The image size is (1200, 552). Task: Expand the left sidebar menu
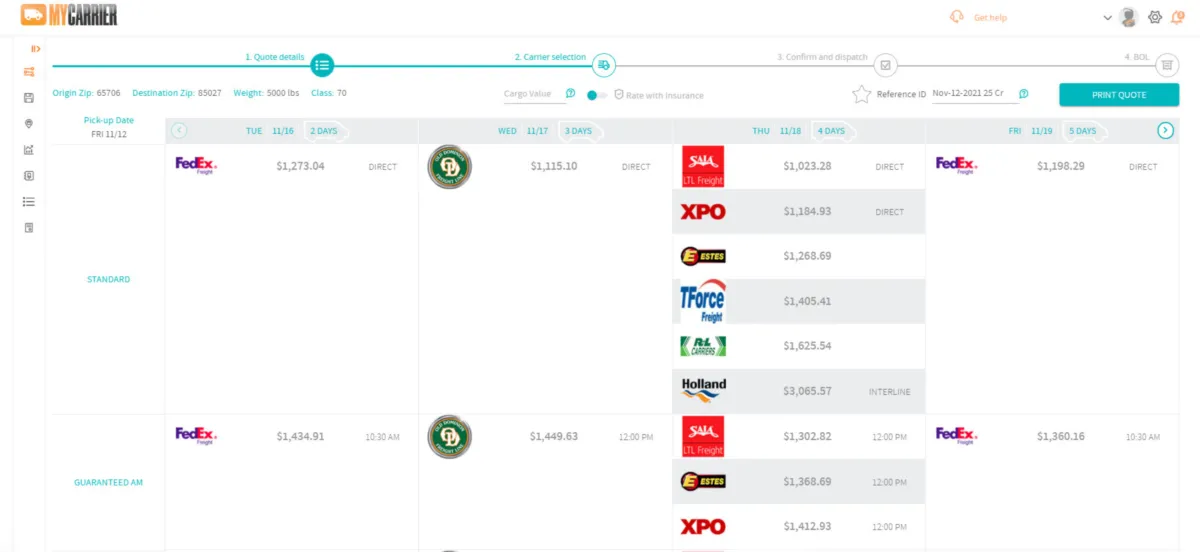(35, 48)
